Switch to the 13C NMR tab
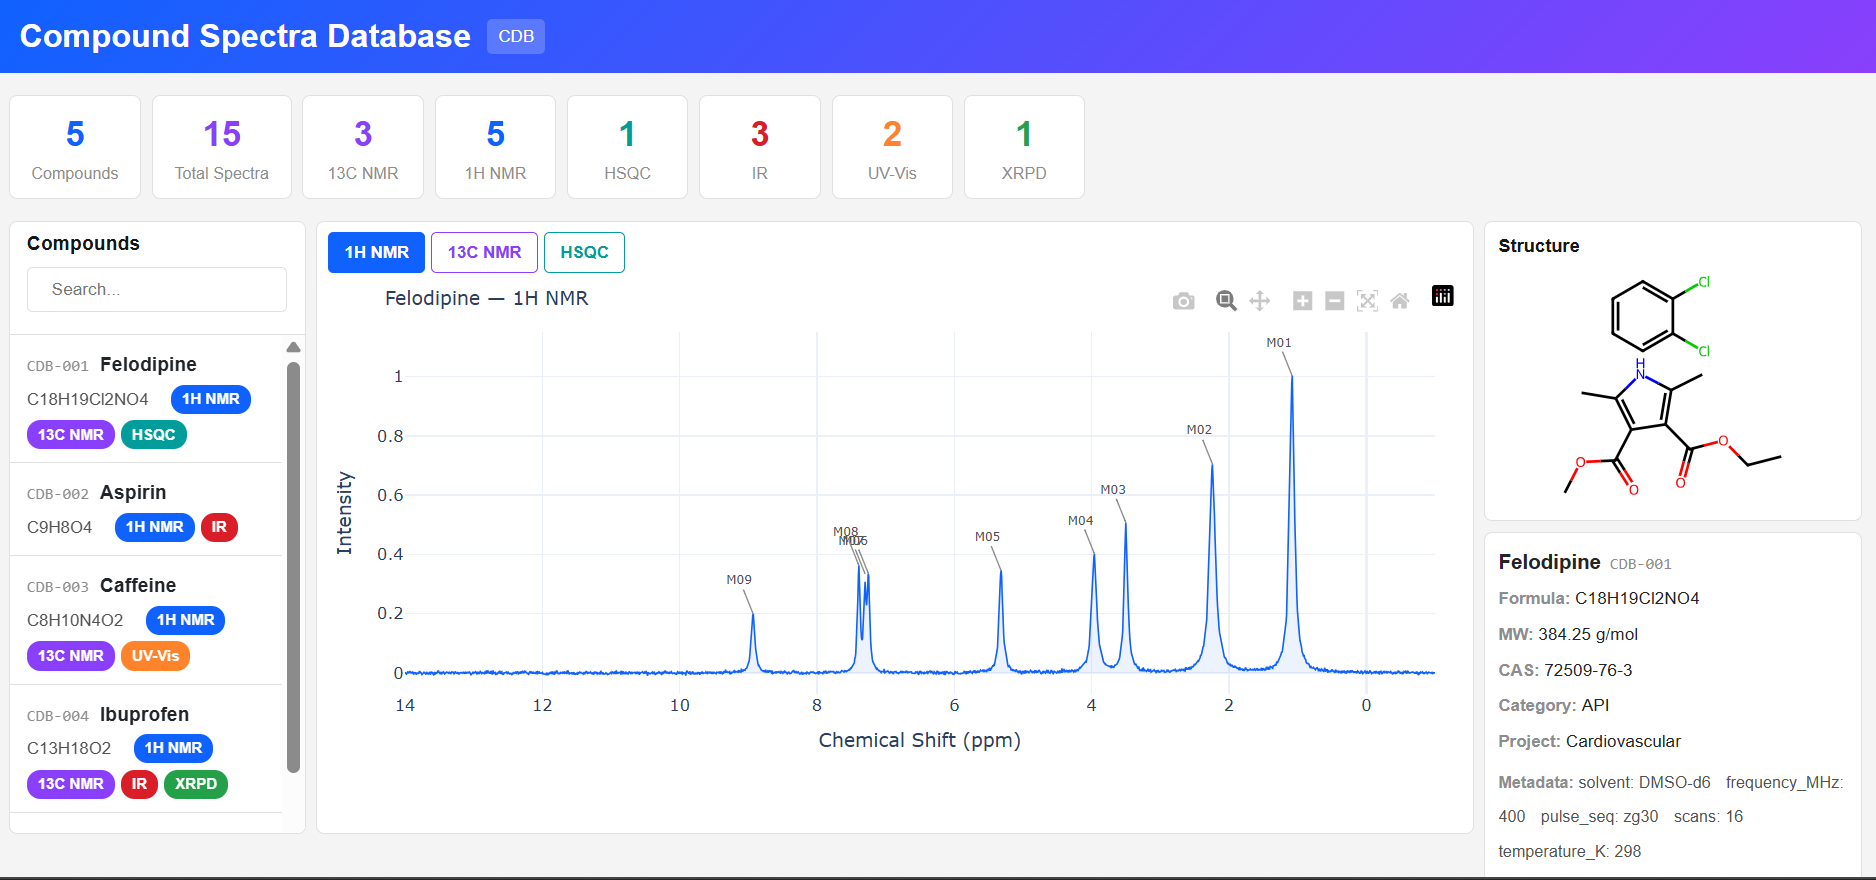Screen dimensions: 1876x880 484,252
